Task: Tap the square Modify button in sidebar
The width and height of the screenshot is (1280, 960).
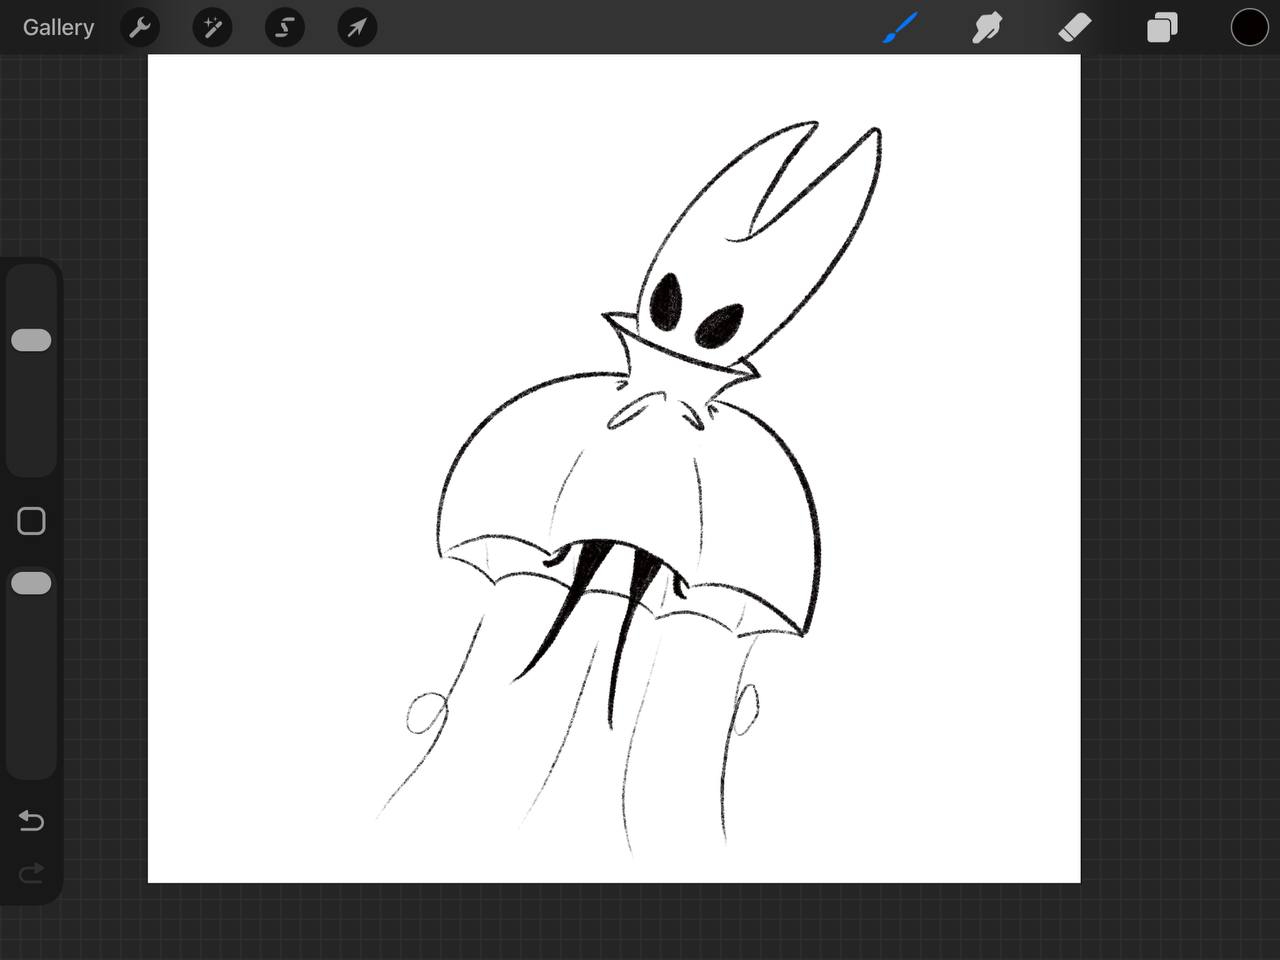Action: click(x=31, y=521)
